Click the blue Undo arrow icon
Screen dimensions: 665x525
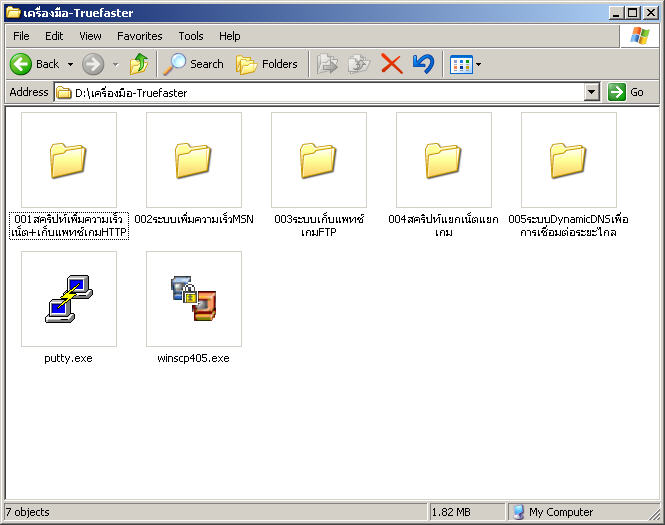[423, 64]
